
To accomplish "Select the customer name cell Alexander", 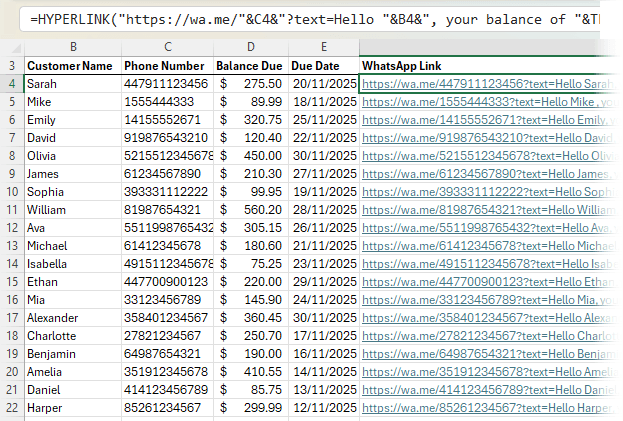I will 72,317.
